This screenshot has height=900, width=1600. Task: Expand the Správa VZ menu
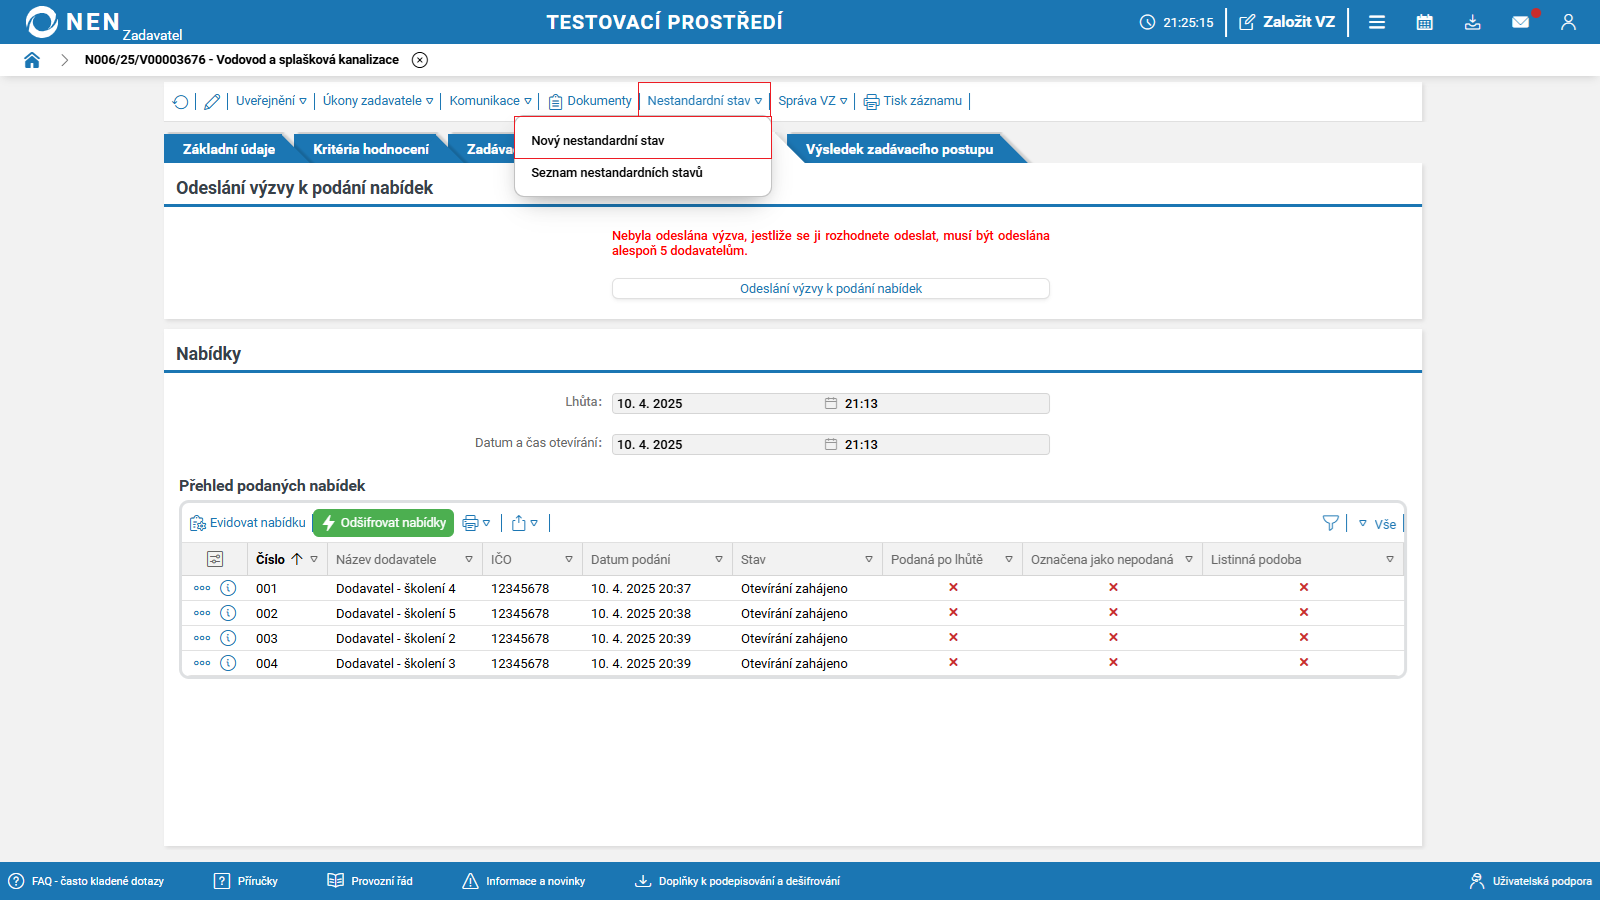[813, 101]
